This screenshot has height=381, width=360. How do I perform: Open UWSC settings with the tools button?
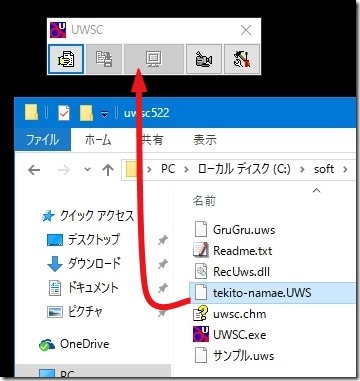tap(242, 59)
